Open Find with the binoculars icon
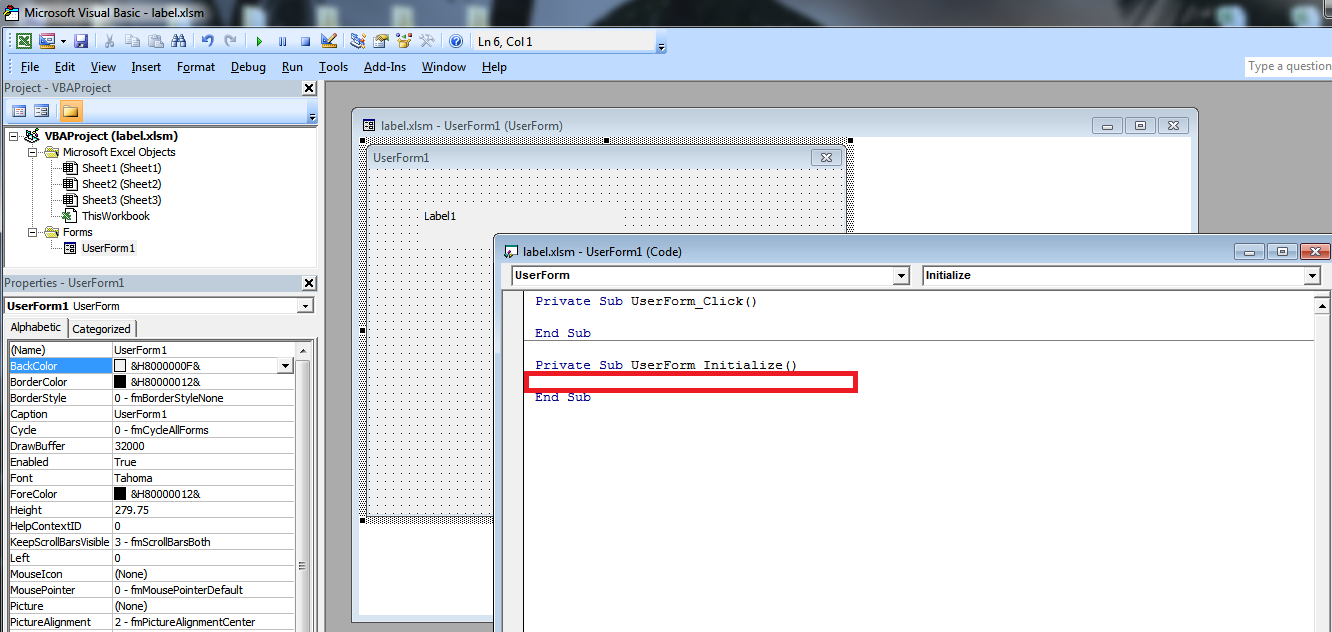This screenshot has height=632, width=1332. point(179,41)
